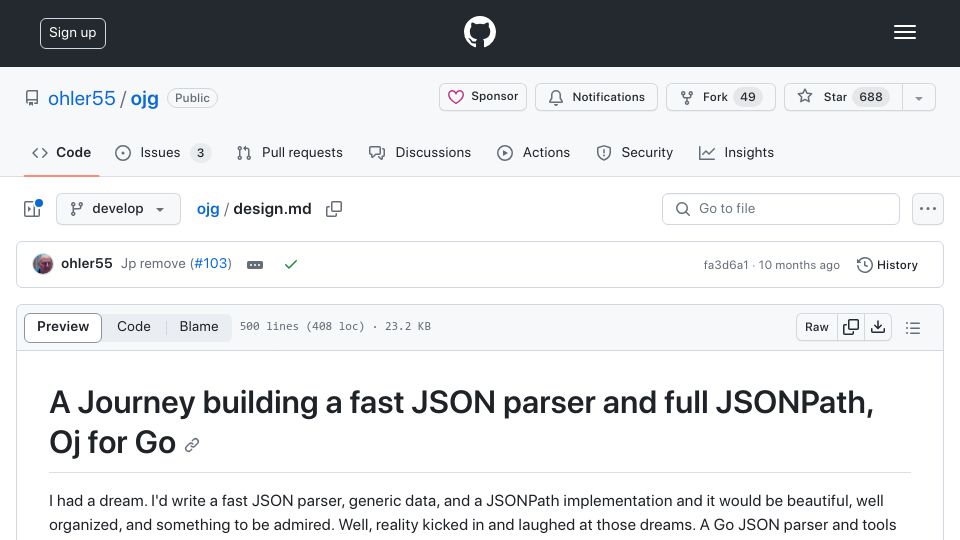The height and width of the screenshot is (540, 960).
Task: Open the develop branch selector
Action: click(118, 209)
